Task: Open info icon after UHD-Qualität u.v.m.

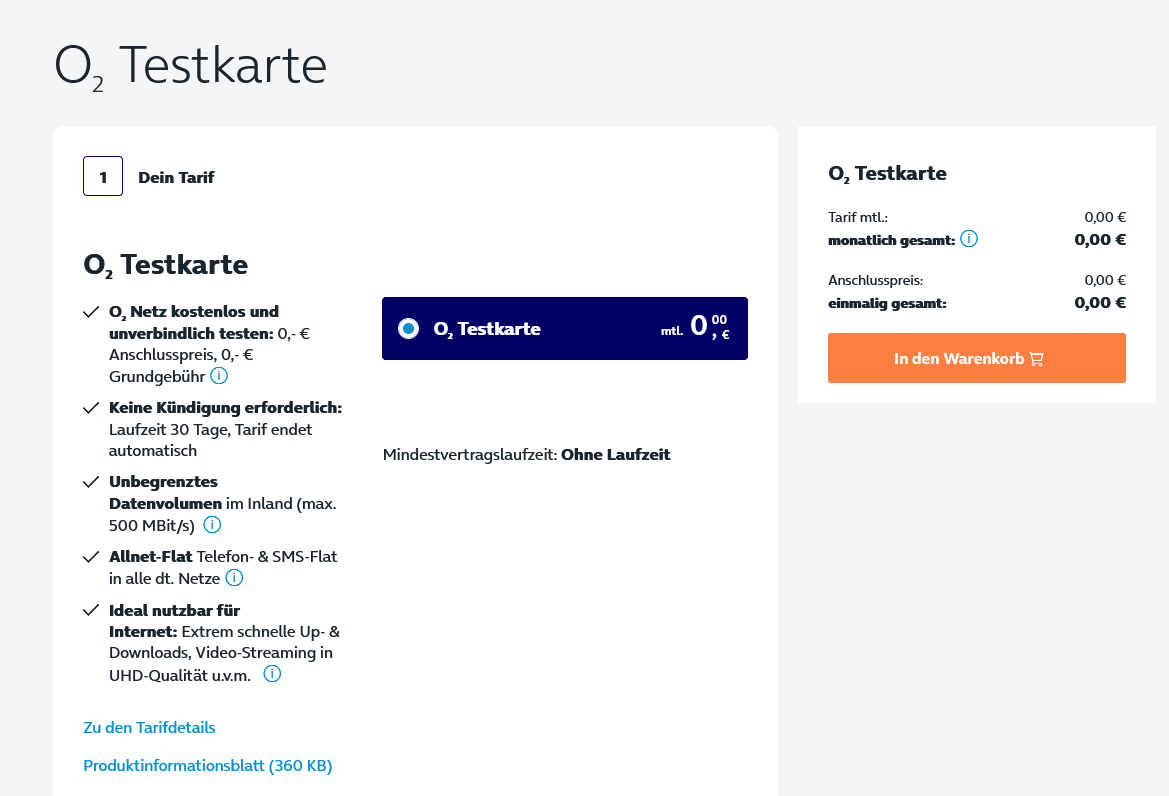Action: tap(272, 674)
